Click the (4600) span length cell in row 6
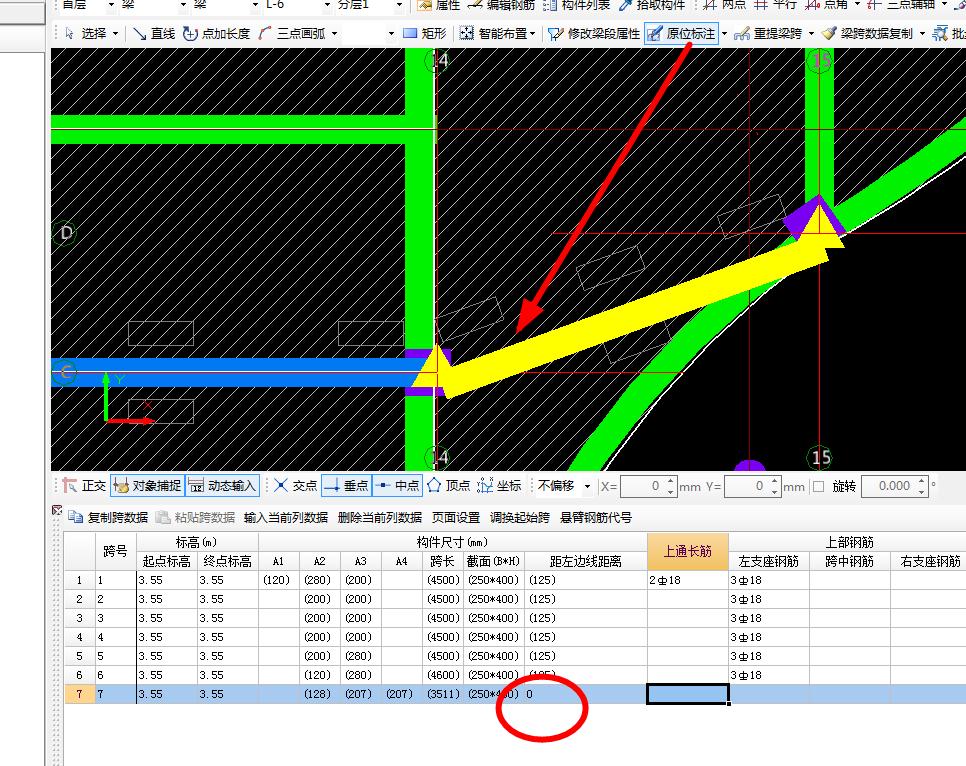 pyautogui.click(x=443, y=675)
